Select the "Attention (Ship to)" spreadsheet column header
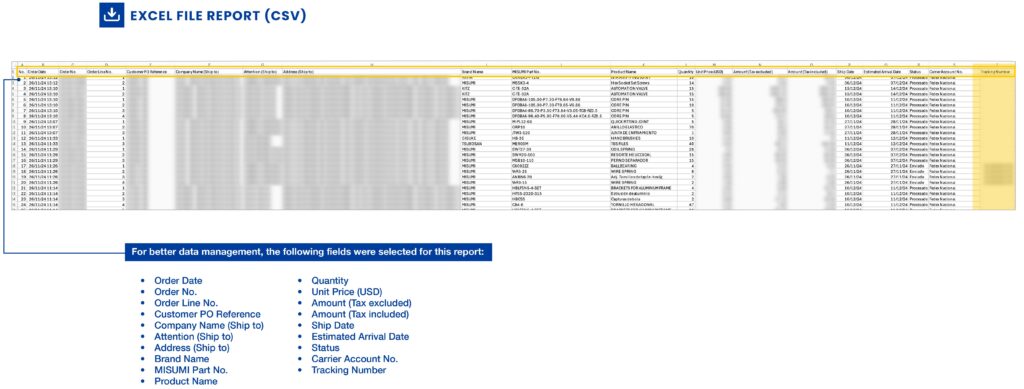 (260, 72)
